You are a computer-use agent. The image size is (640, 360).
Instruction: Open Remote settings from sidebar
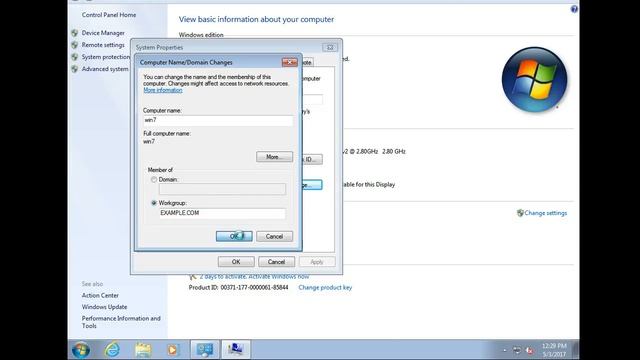click(x=103, y=45)
